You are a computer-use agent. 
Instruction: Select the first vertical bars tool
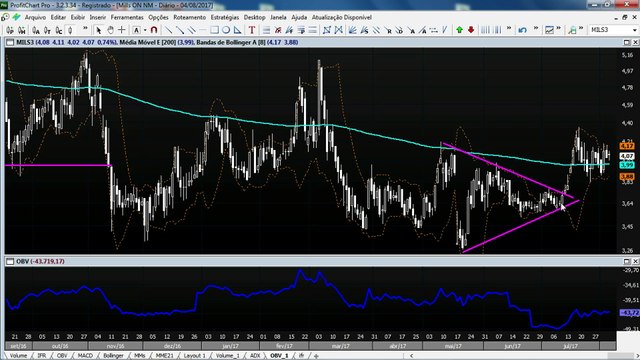tap(486, 30)
